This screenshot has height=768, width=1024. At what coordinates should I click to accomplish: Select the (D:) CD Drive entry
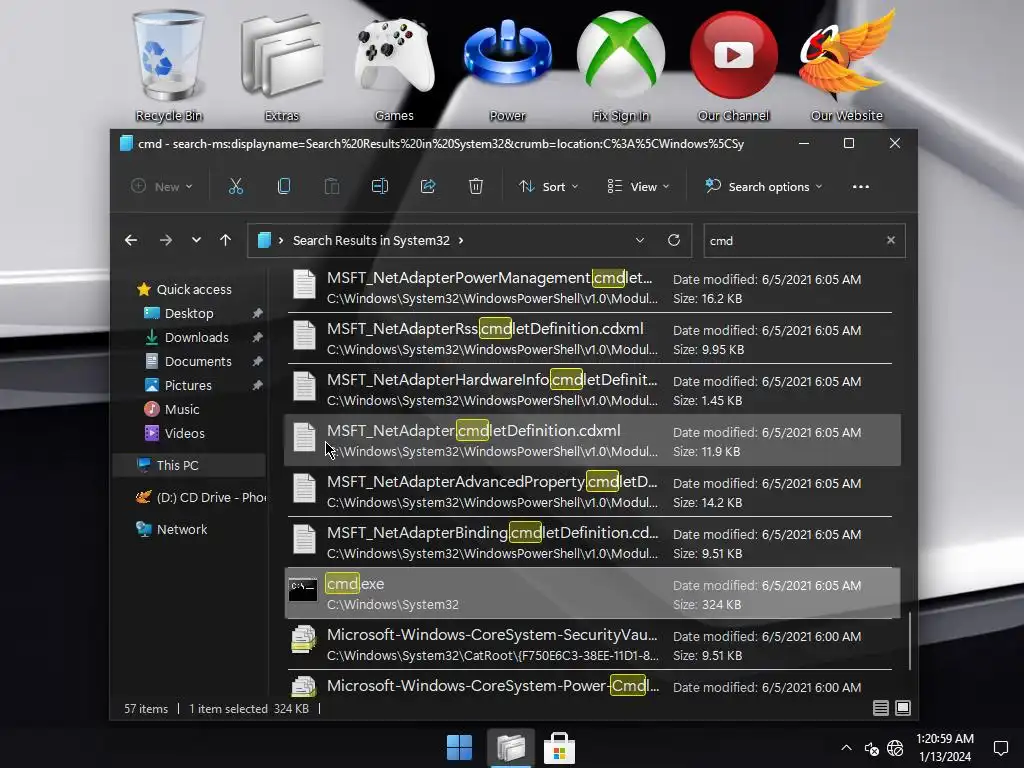pyautogui.click(x=200, y=498)
